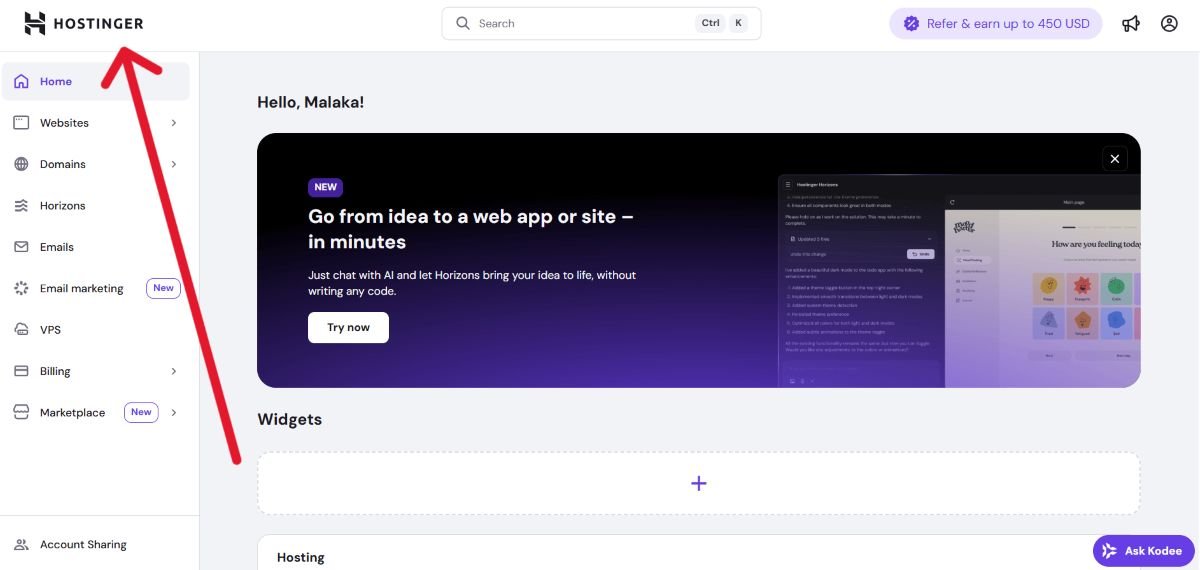The image size is (1200, 570).
Task: Click the banner headline about web app
Action: [x=471, y=228]
